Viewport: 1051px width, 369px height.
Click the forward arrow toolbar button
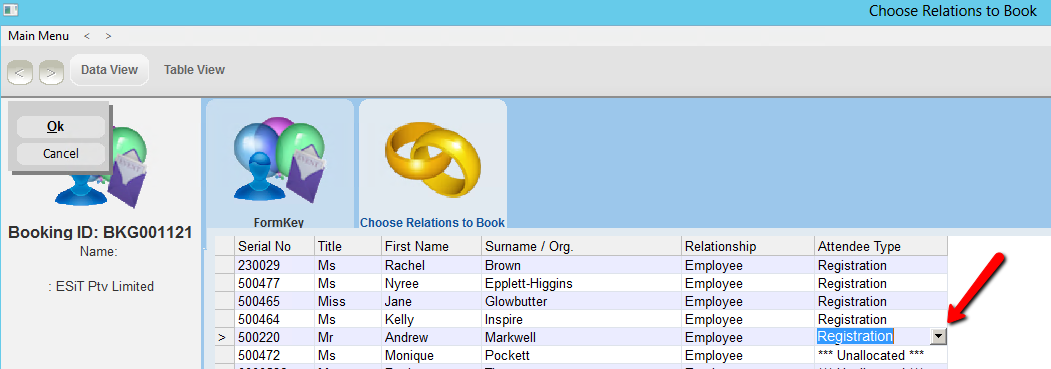click(52, 73)
